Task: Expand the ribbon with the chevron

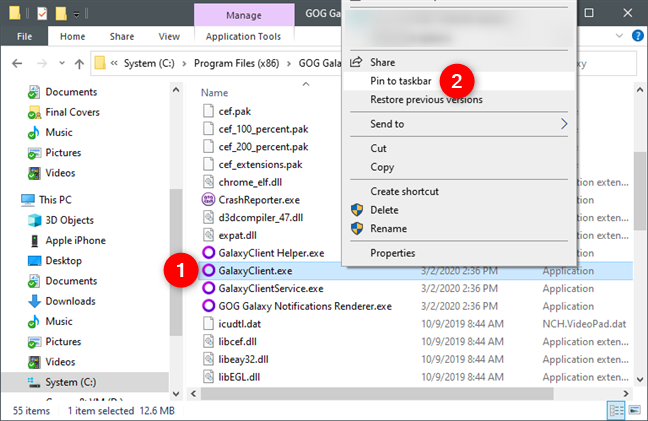Action: (x=619, y=36)
